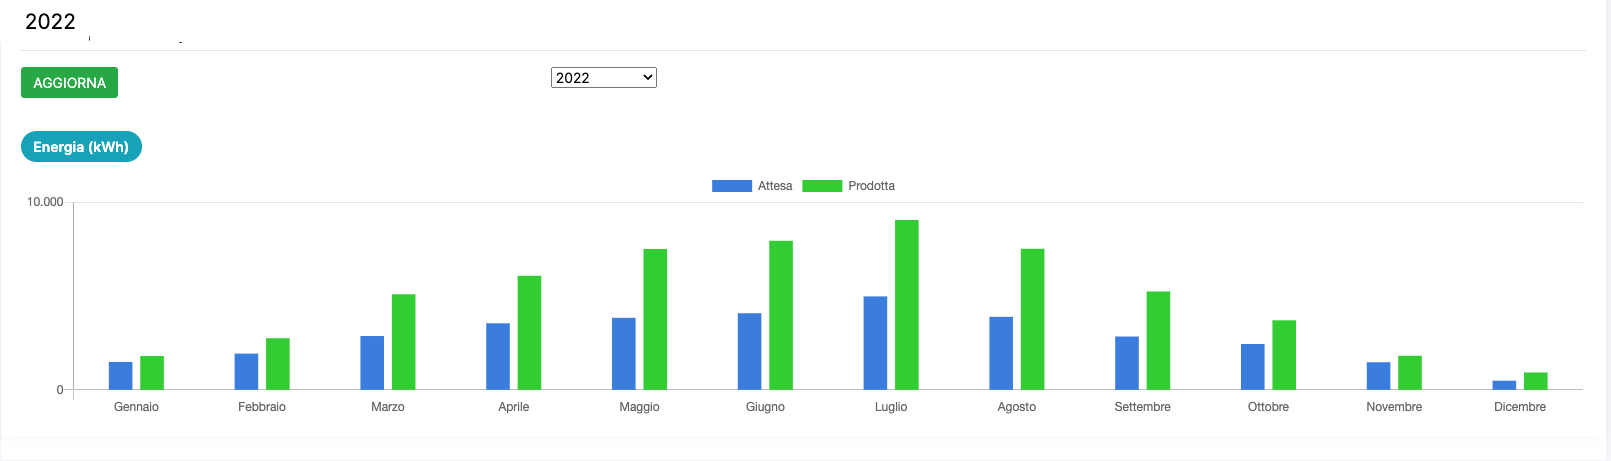Click the green Gennaio Prodotta bar
The width and height of the screenshot is (1611, 461).
152,373
